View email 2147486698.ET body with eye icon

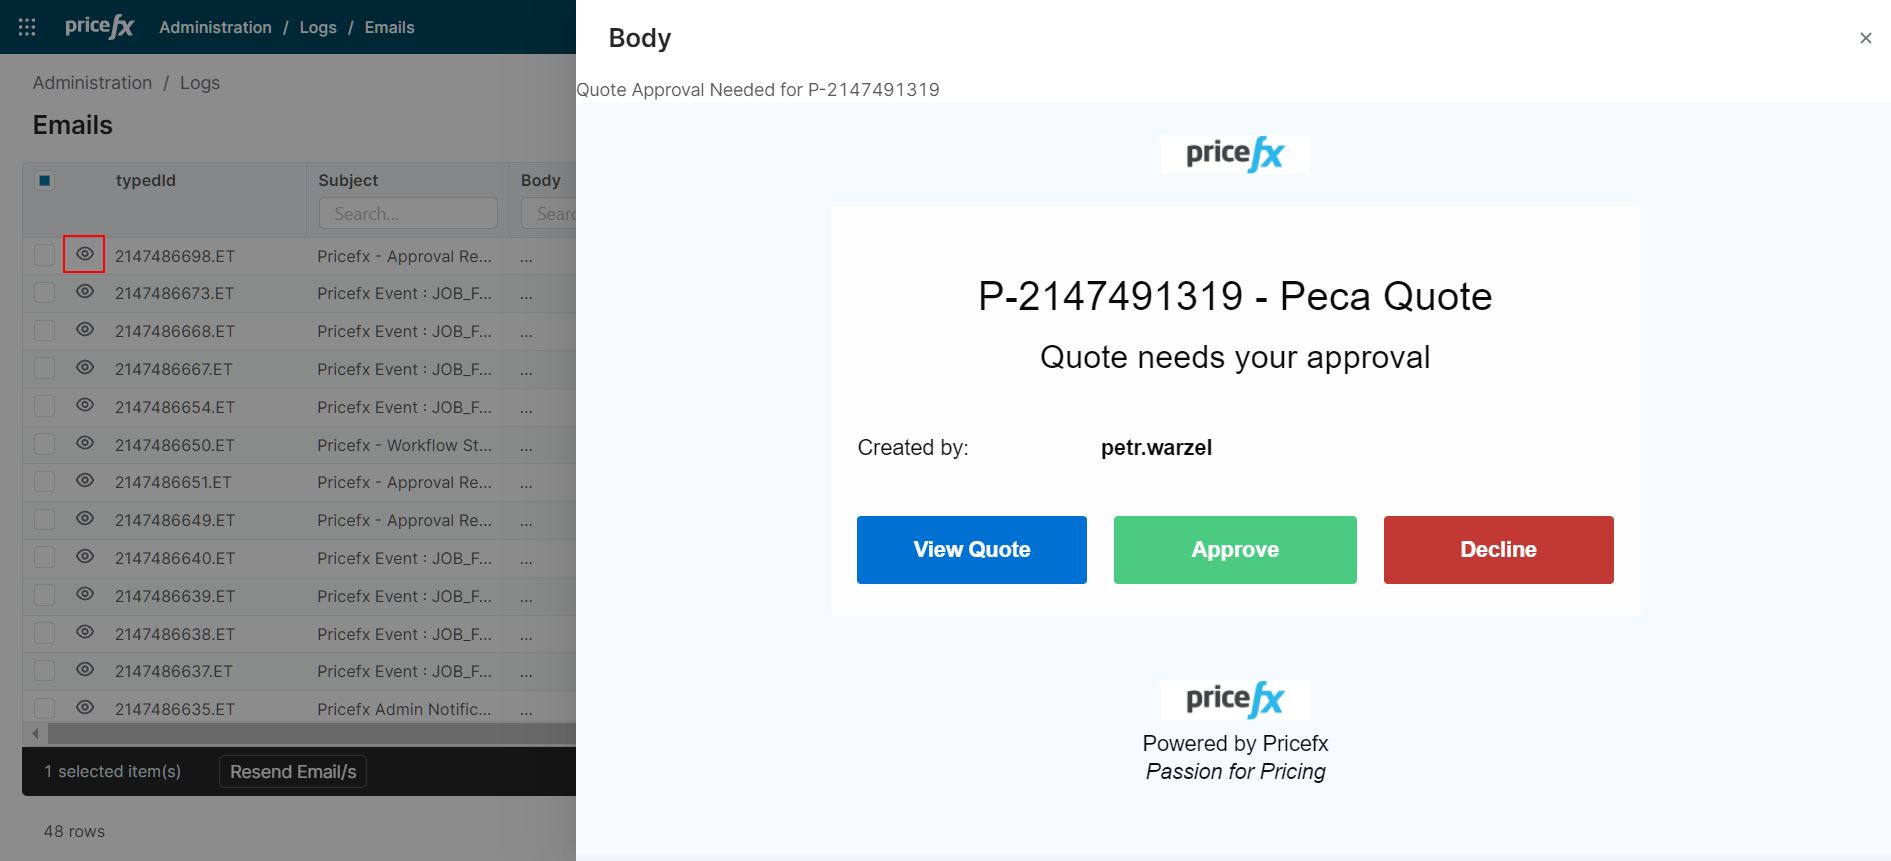pos(85,254)
